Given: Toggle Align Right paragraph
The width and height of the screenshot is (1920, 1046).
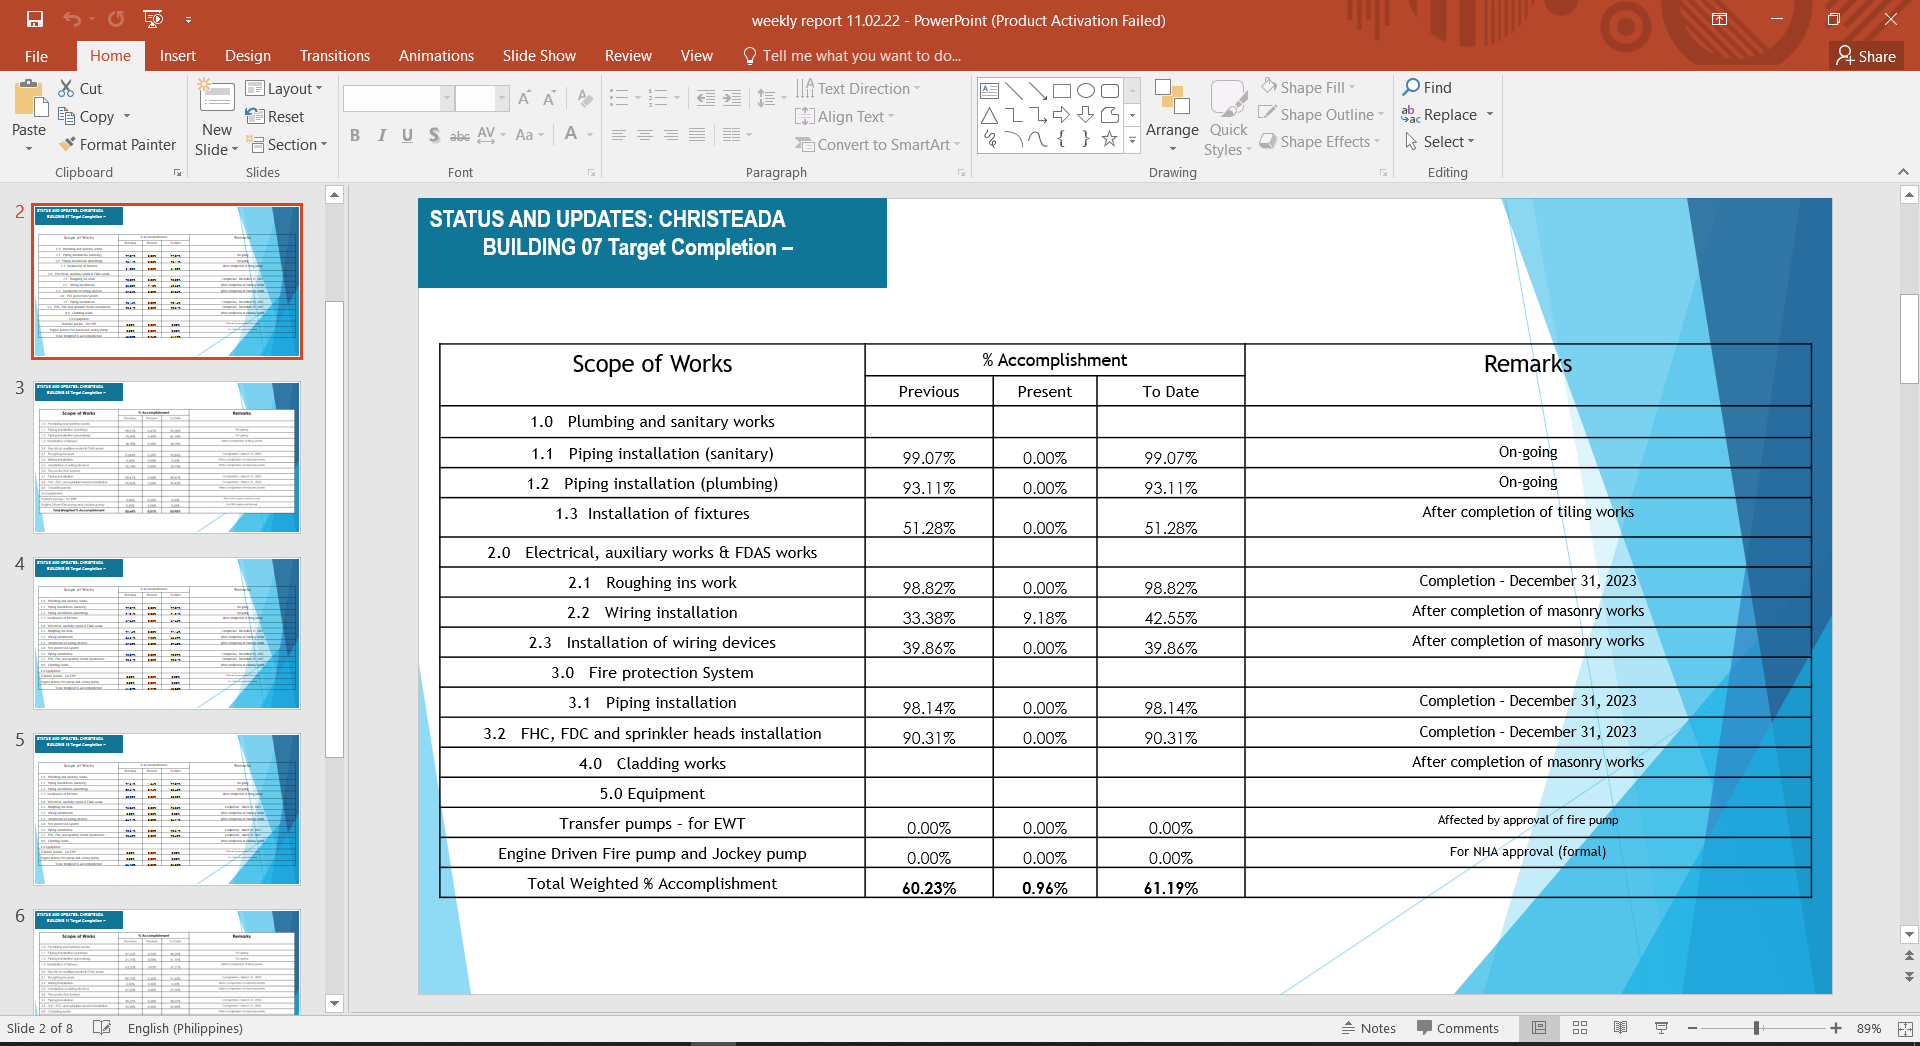Looking at the screenshot, I should (x=671, y=135).
